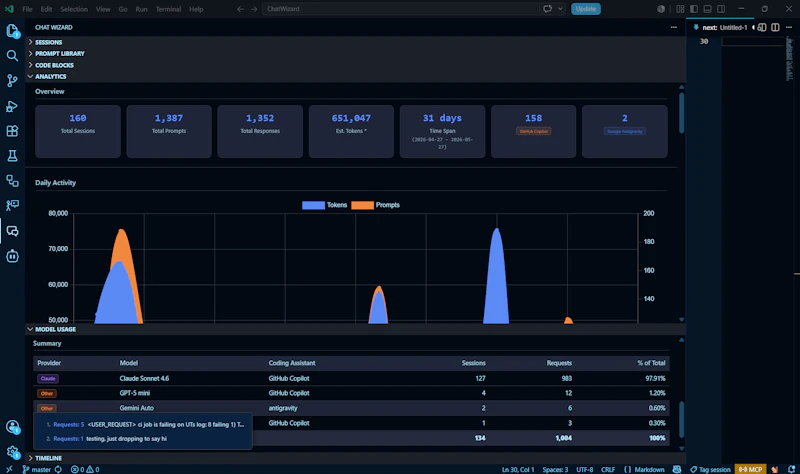
Task: Sort table by Sessions column header
Action: [473, 363]
